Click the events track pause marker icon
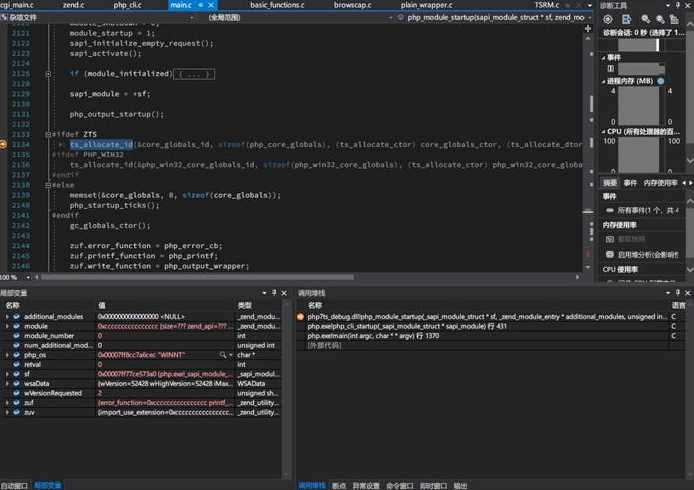694x490 pixels. (611, 68)
